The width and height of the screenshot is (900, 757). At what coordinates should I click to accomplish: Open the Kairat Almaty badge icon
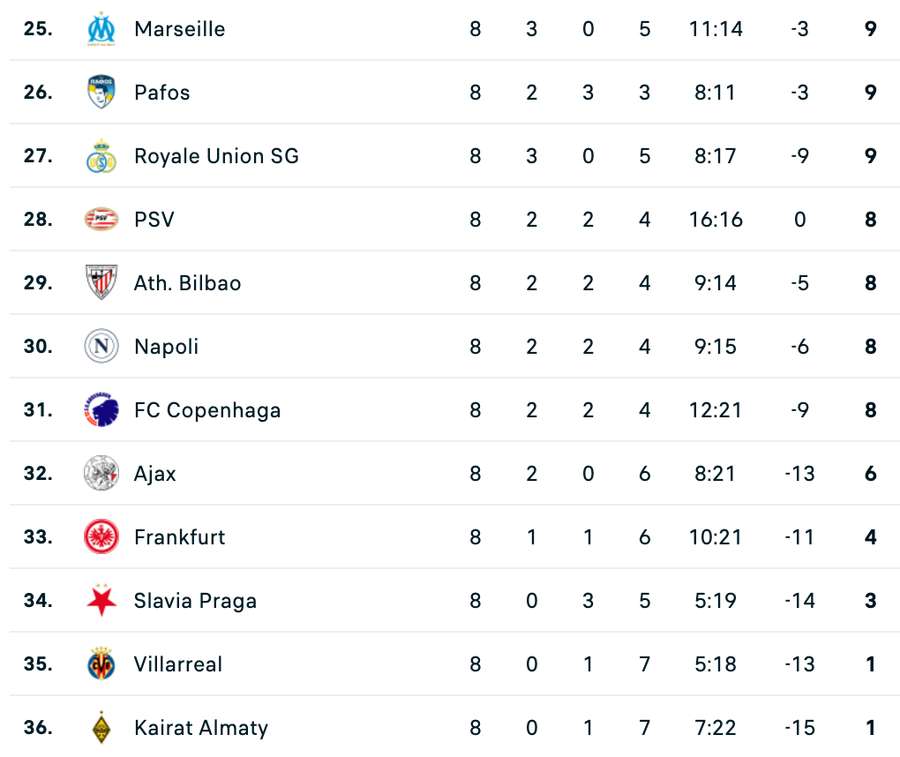tap(101, 727)
